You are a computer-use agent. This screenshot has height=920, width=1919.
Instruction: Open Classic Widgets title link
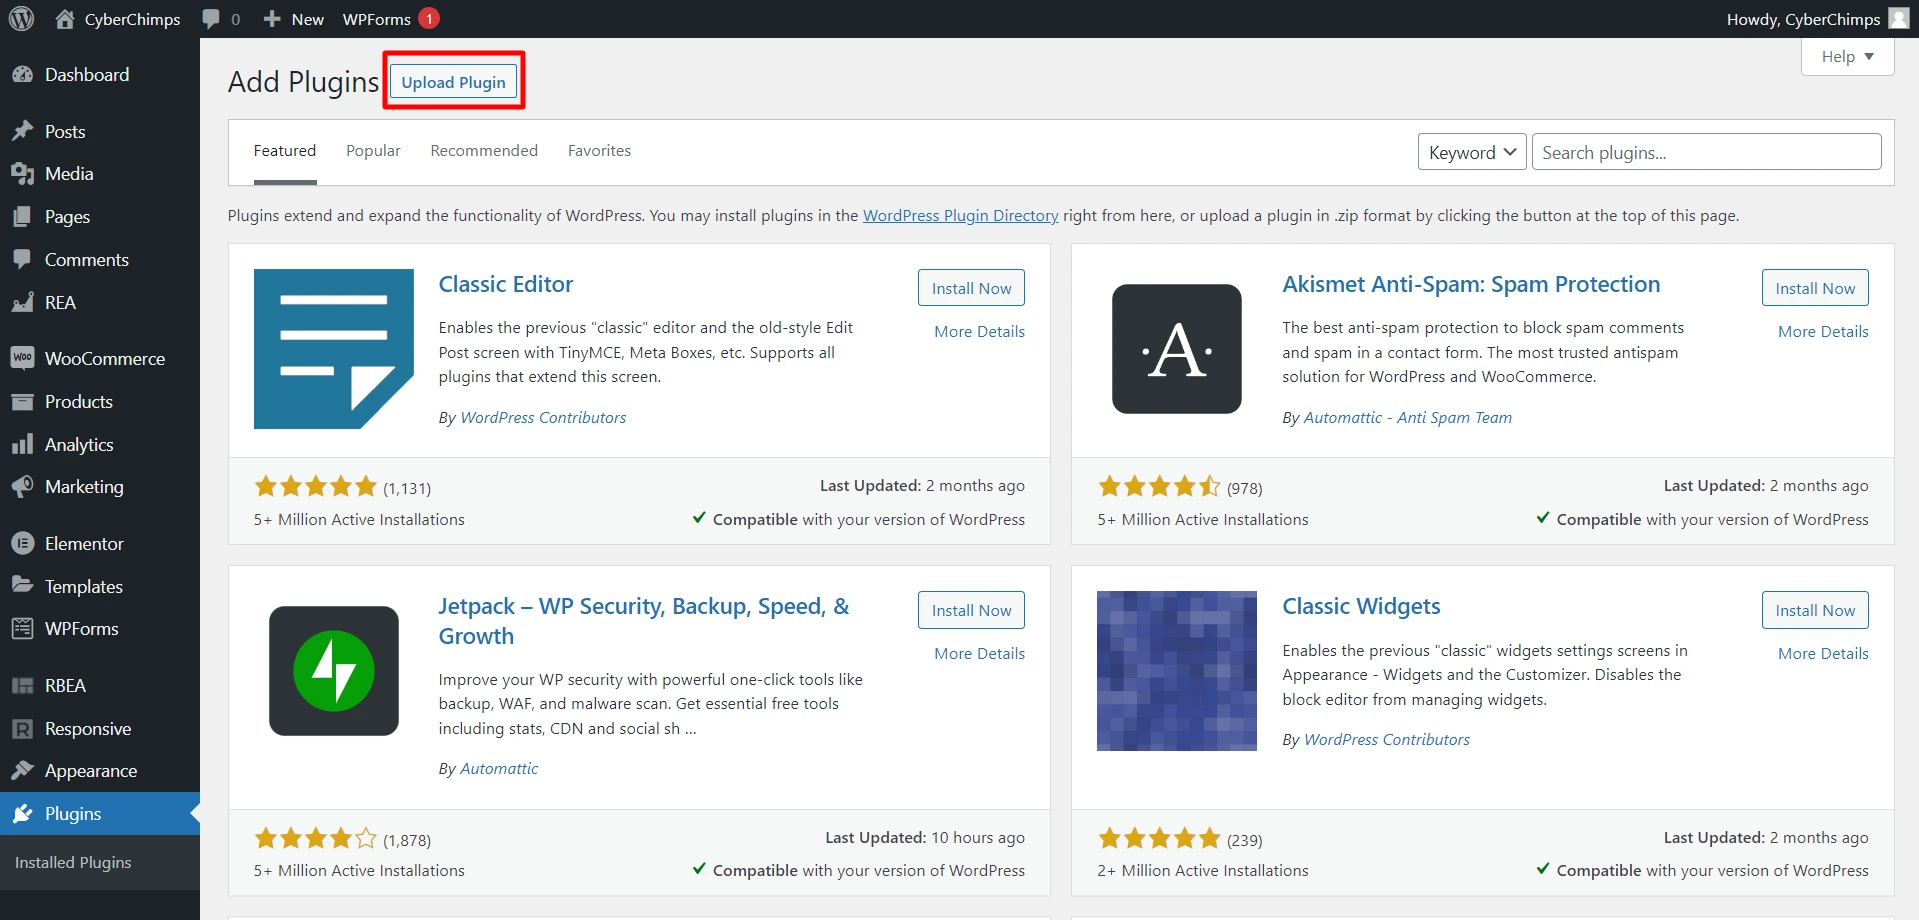coord(1361,606)
